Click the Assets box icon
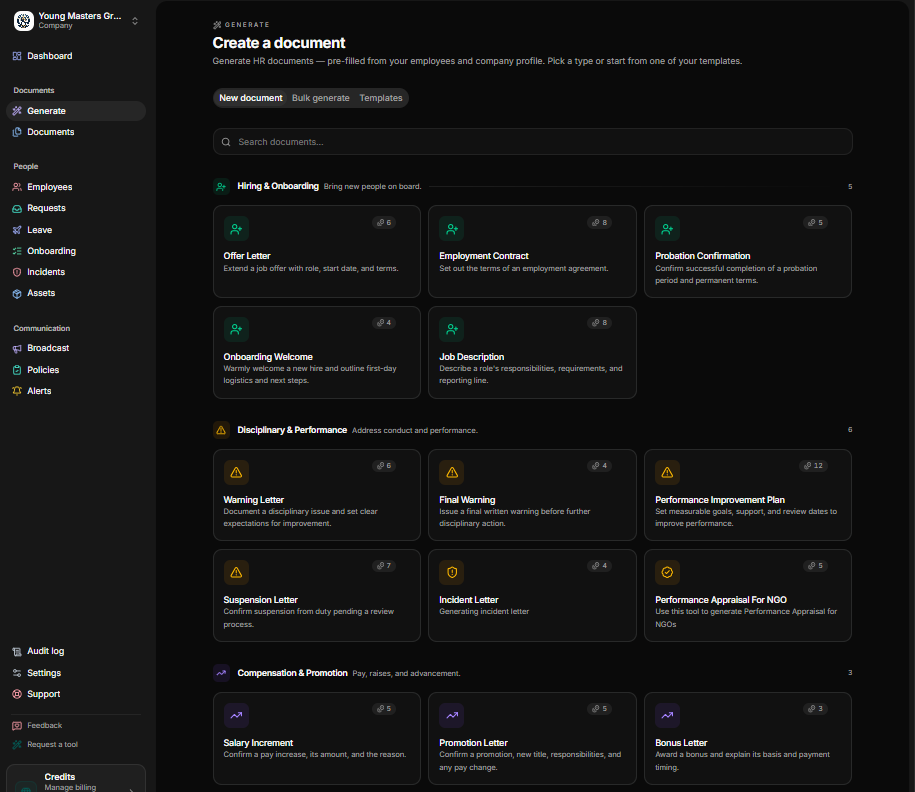Screen dimensions: 915x792 point(17,294)
